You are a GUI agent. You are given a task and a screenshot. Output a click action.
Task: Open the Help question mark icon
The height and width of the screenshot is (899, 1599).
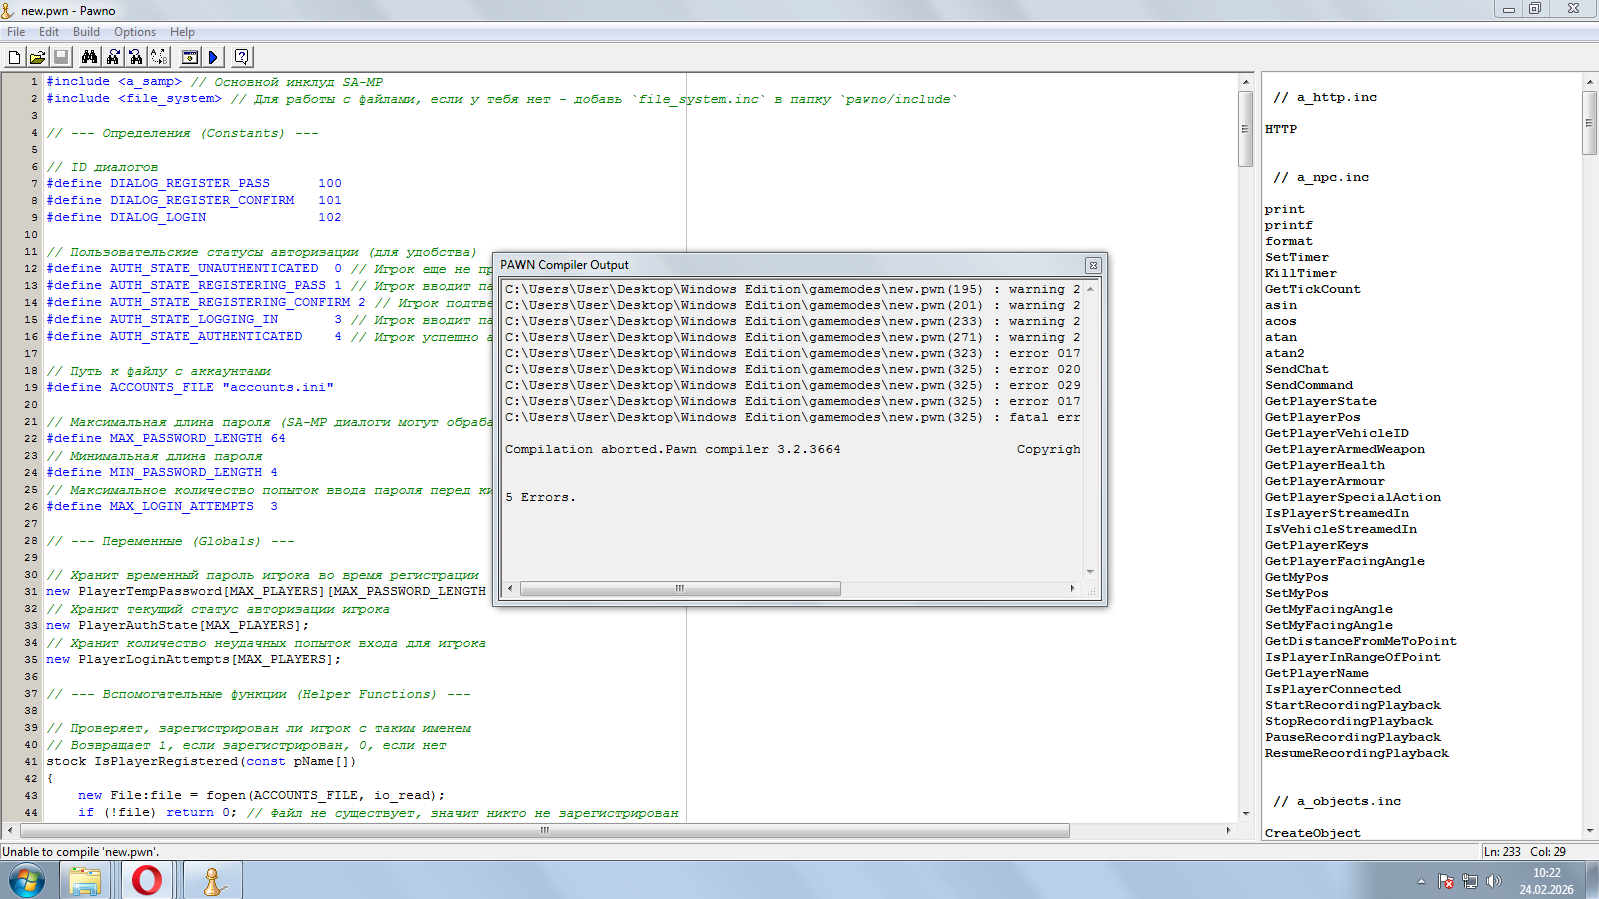[241, 58]
